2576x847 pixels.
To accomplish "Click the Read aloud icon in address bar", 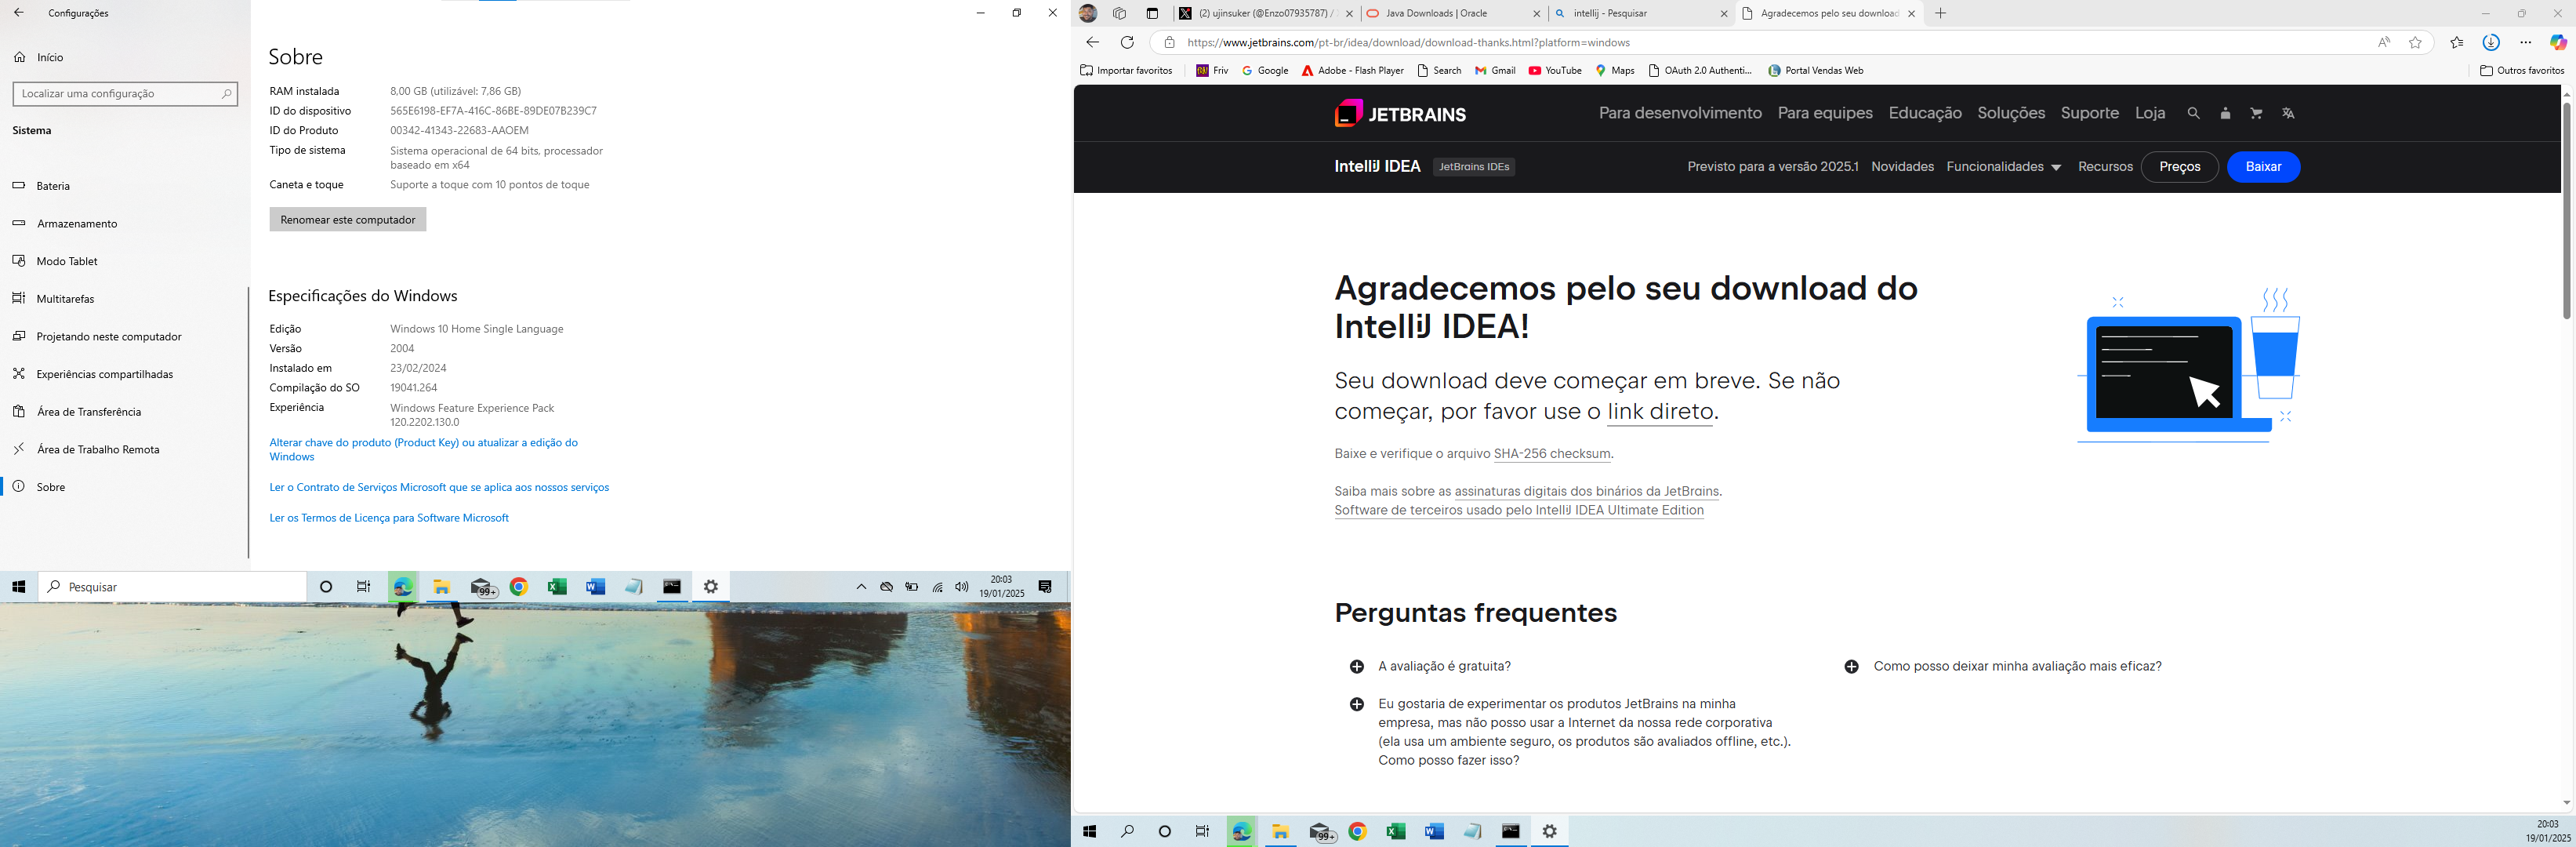I will tap(2384, 42).
